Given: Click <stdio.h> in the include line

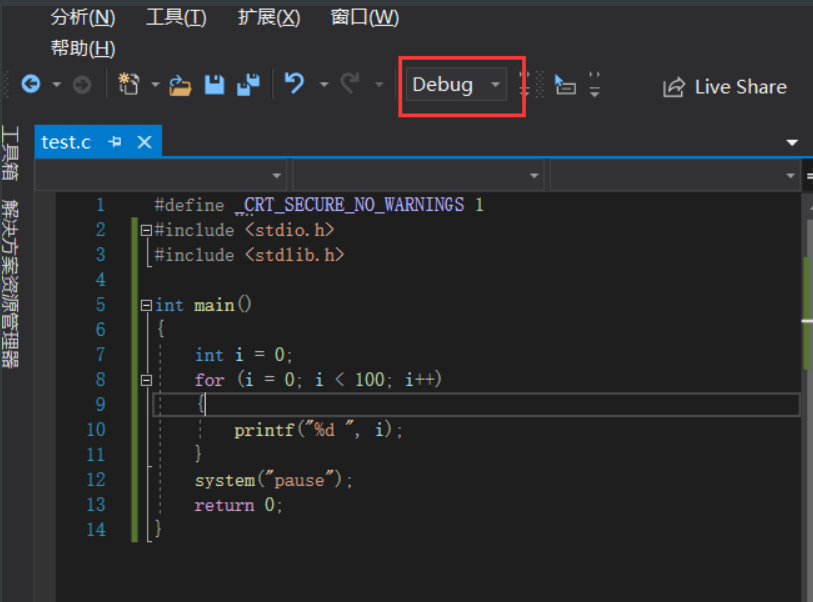Looking at the screenshot, I should tap(290, 230).
